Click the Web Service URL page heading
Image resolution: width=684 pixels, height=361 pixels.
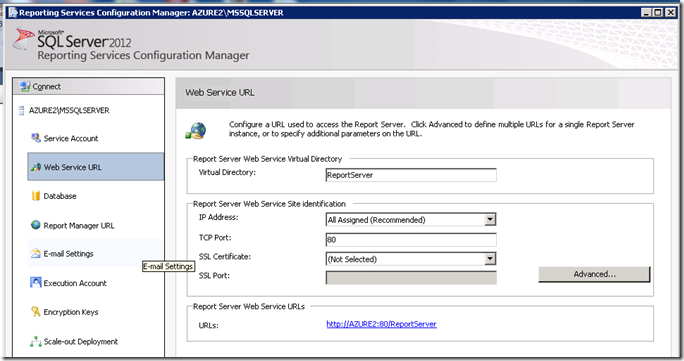coord(220,92)
